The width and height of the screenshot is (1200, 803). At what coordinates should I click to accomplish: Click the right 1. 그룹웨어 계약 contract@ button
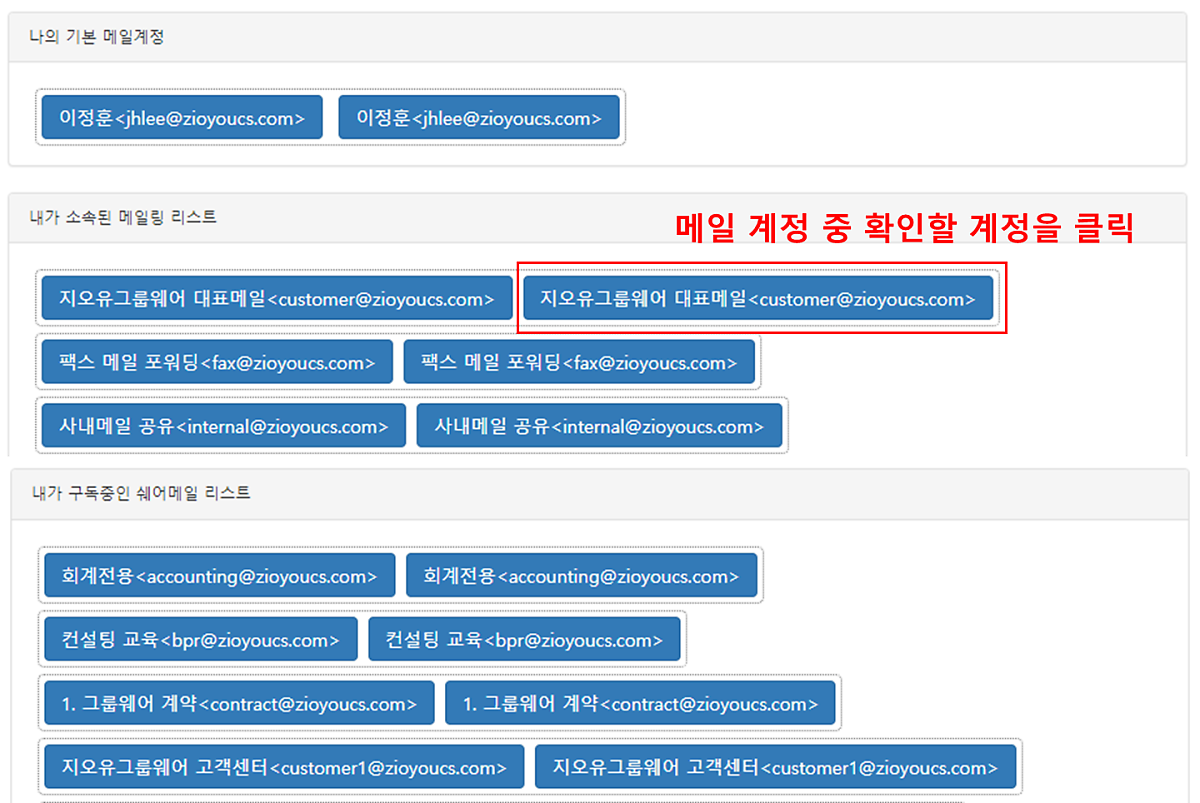point(640,704)
